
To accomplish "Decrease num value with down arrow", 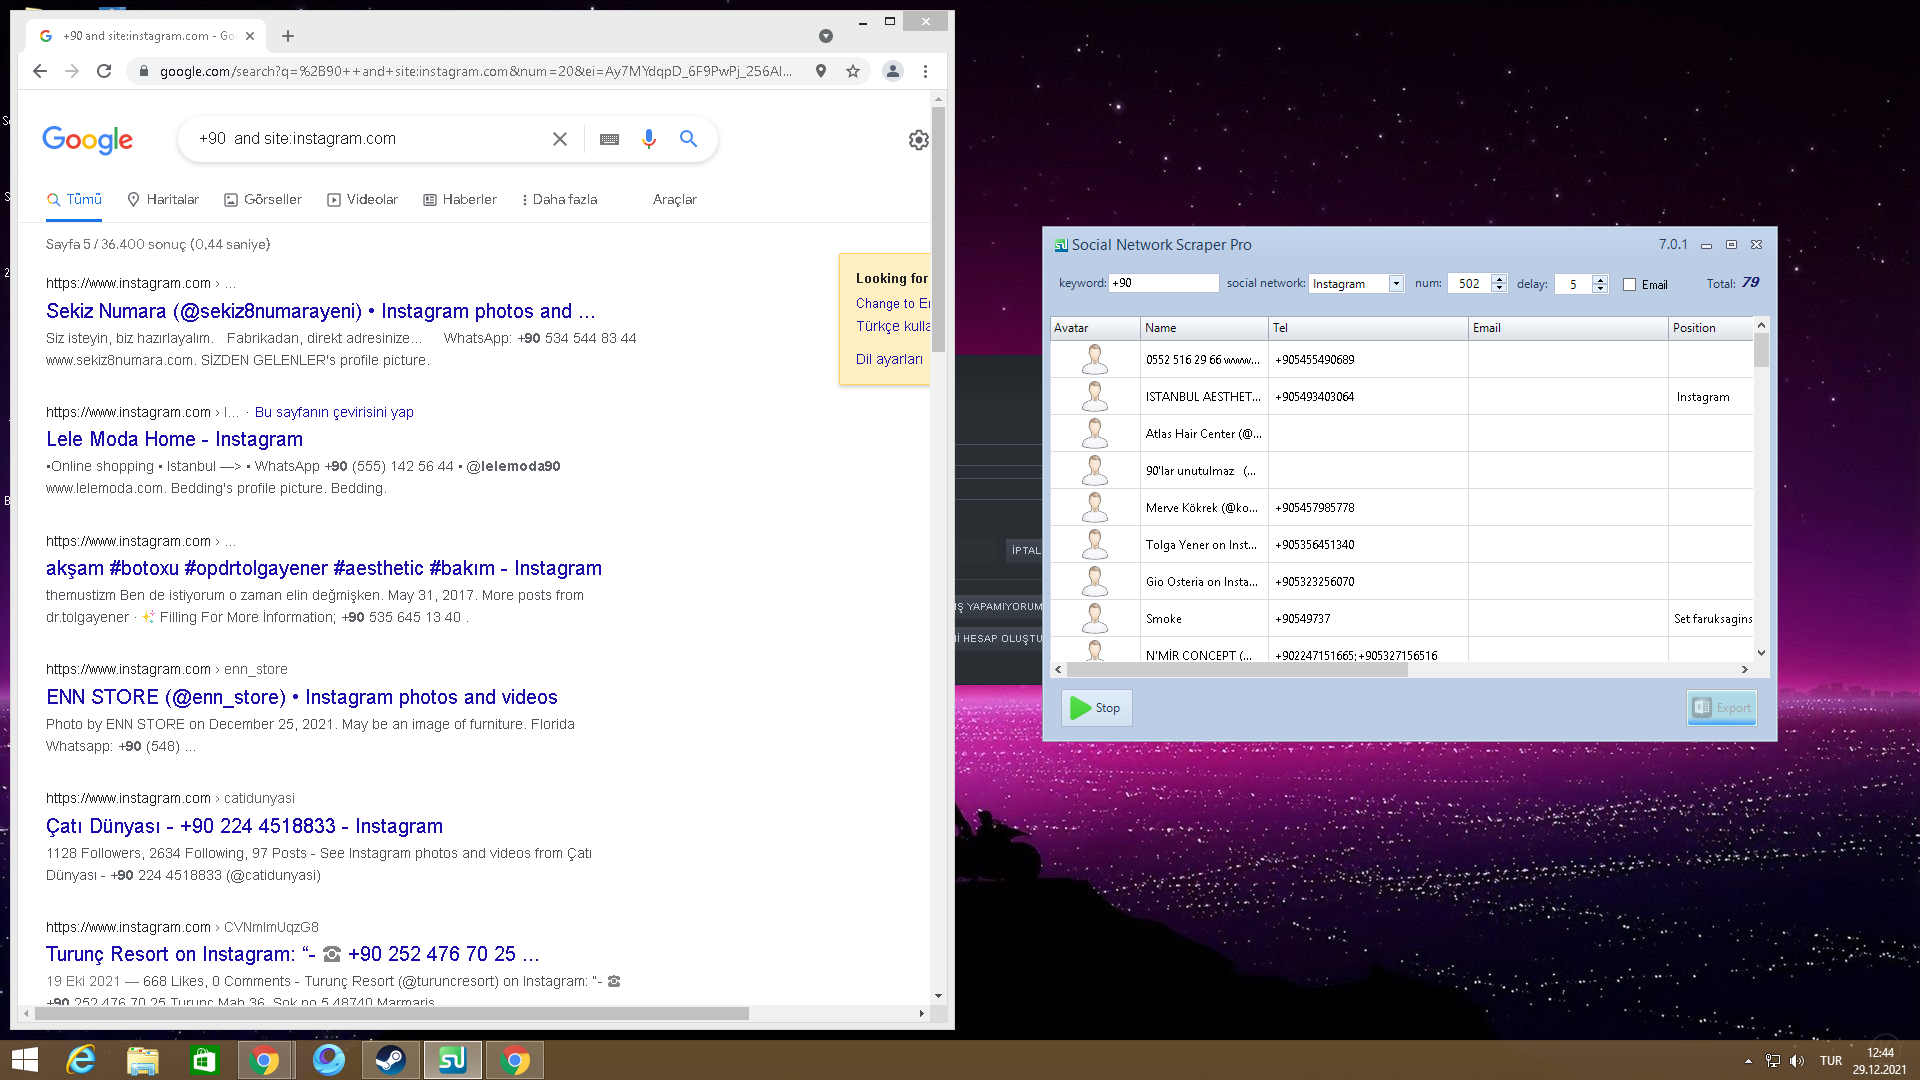I will click(1499, 289).
